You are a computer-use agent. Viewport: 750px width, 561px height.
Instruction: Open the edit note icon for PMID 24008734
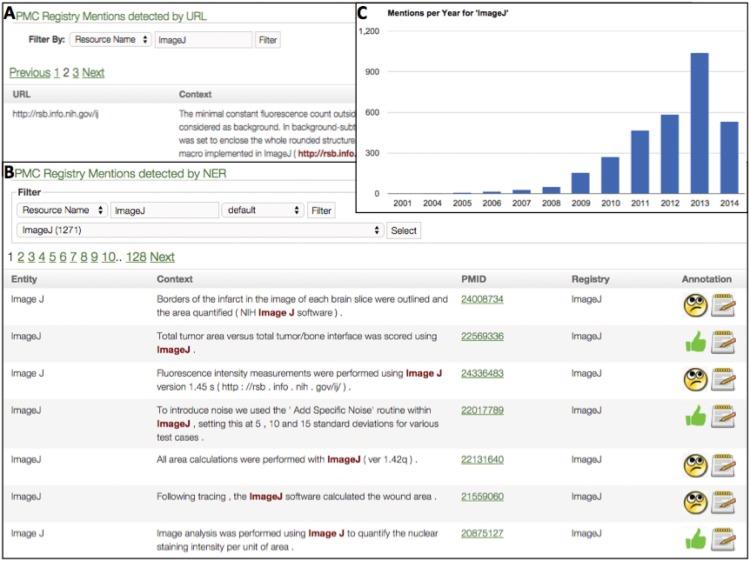(x=723, y=304)
